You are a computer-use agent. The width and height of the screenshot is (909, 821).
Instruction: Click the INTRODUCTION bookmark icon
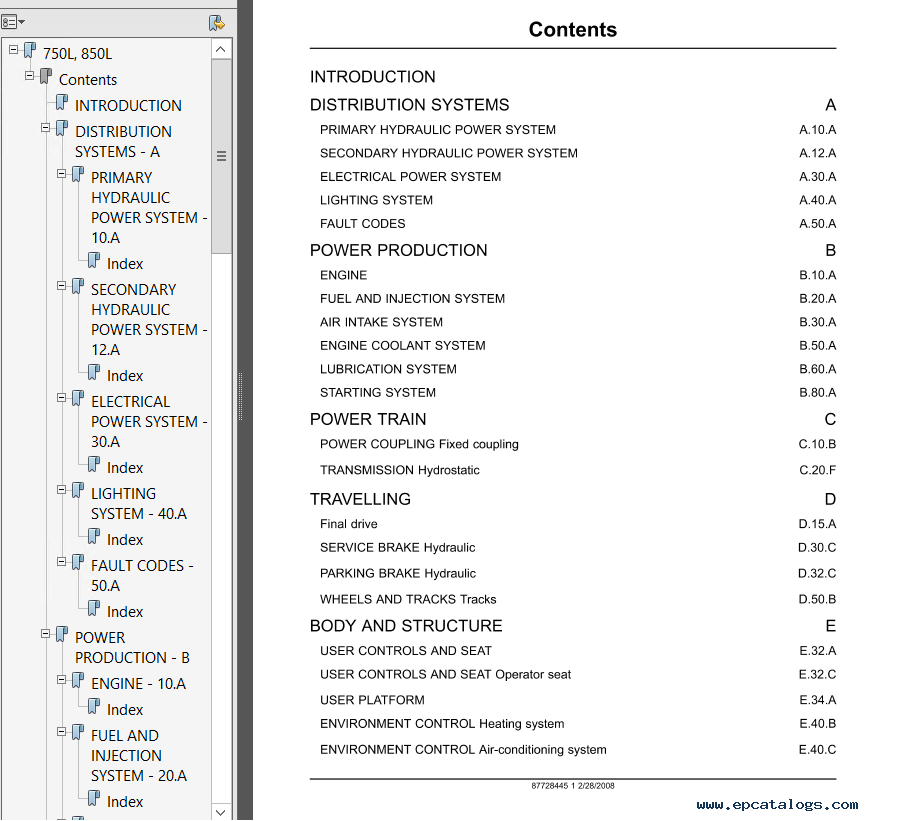pos(62,104)
